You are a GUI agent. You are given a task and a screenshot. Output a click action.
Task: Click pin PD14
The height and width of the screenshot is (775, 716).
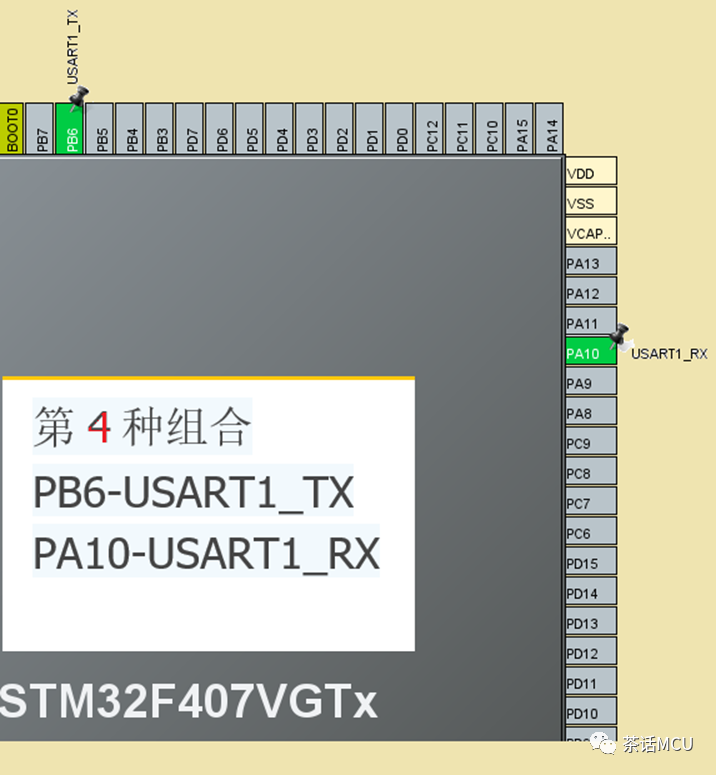pos(591,591)
